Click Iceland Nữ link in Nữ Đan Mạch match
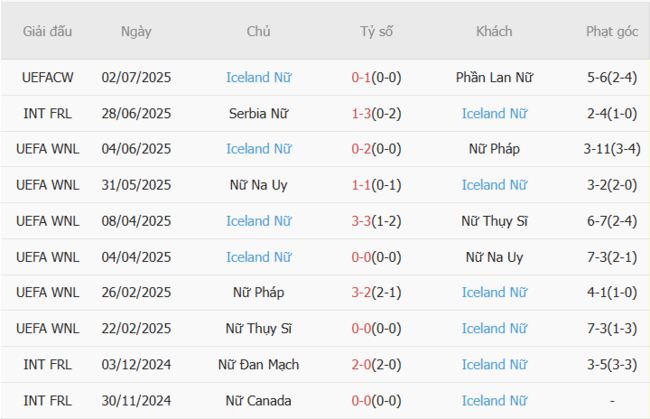Viewport: 650px width, 419px height. coord(494,365)
